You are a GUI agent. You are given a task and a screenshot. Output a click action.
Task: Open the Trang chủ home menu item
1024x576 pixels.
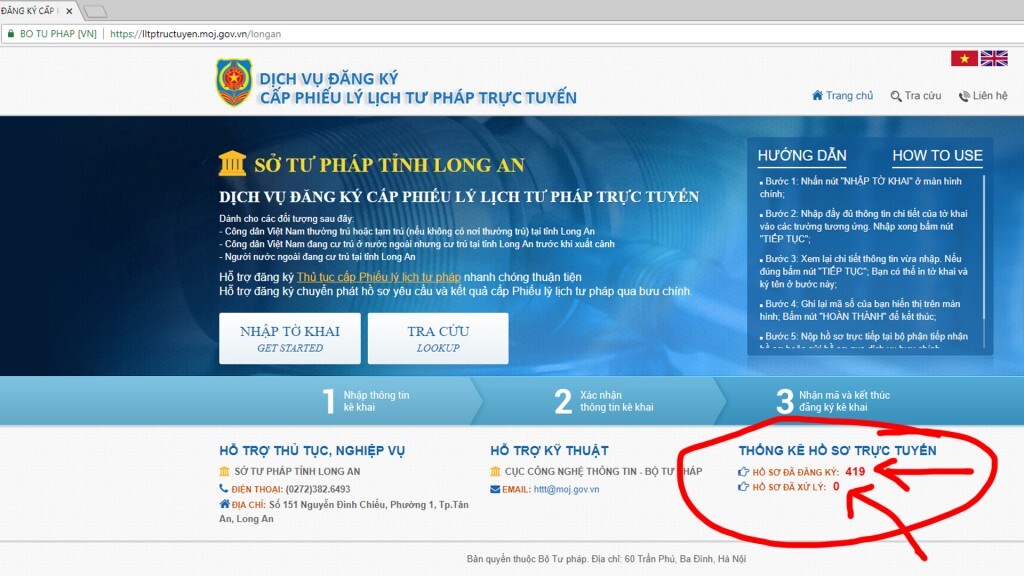(x=842, y=96)
